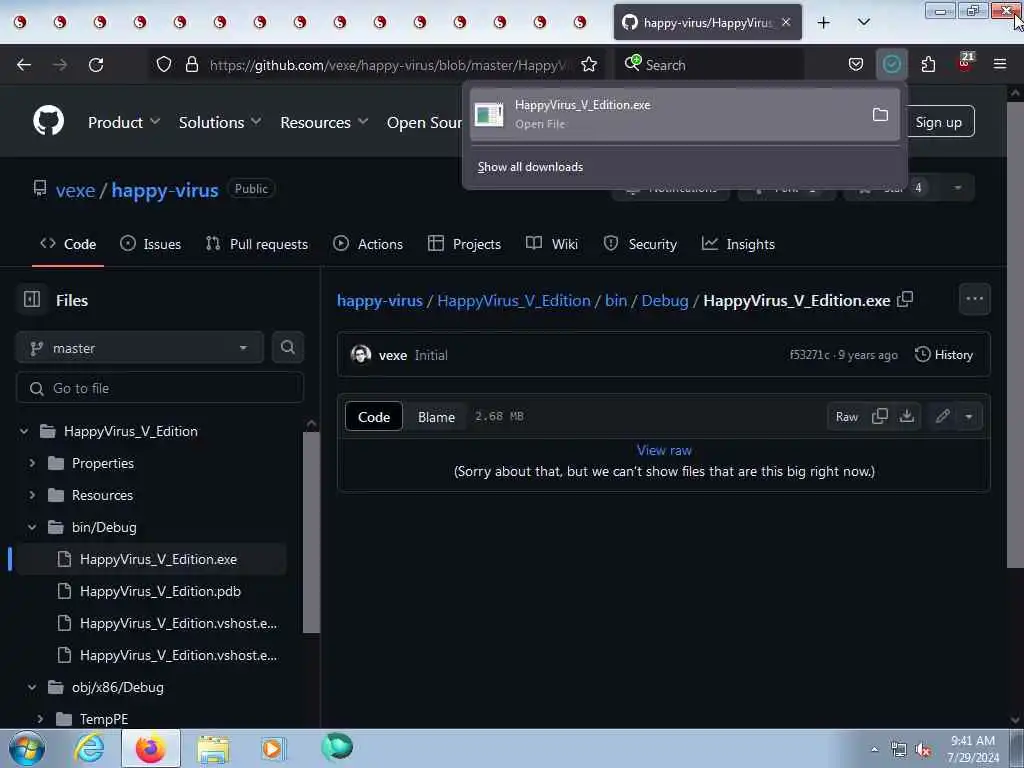Open the Firefox hamburger application menu

[x=1000, y=65]
